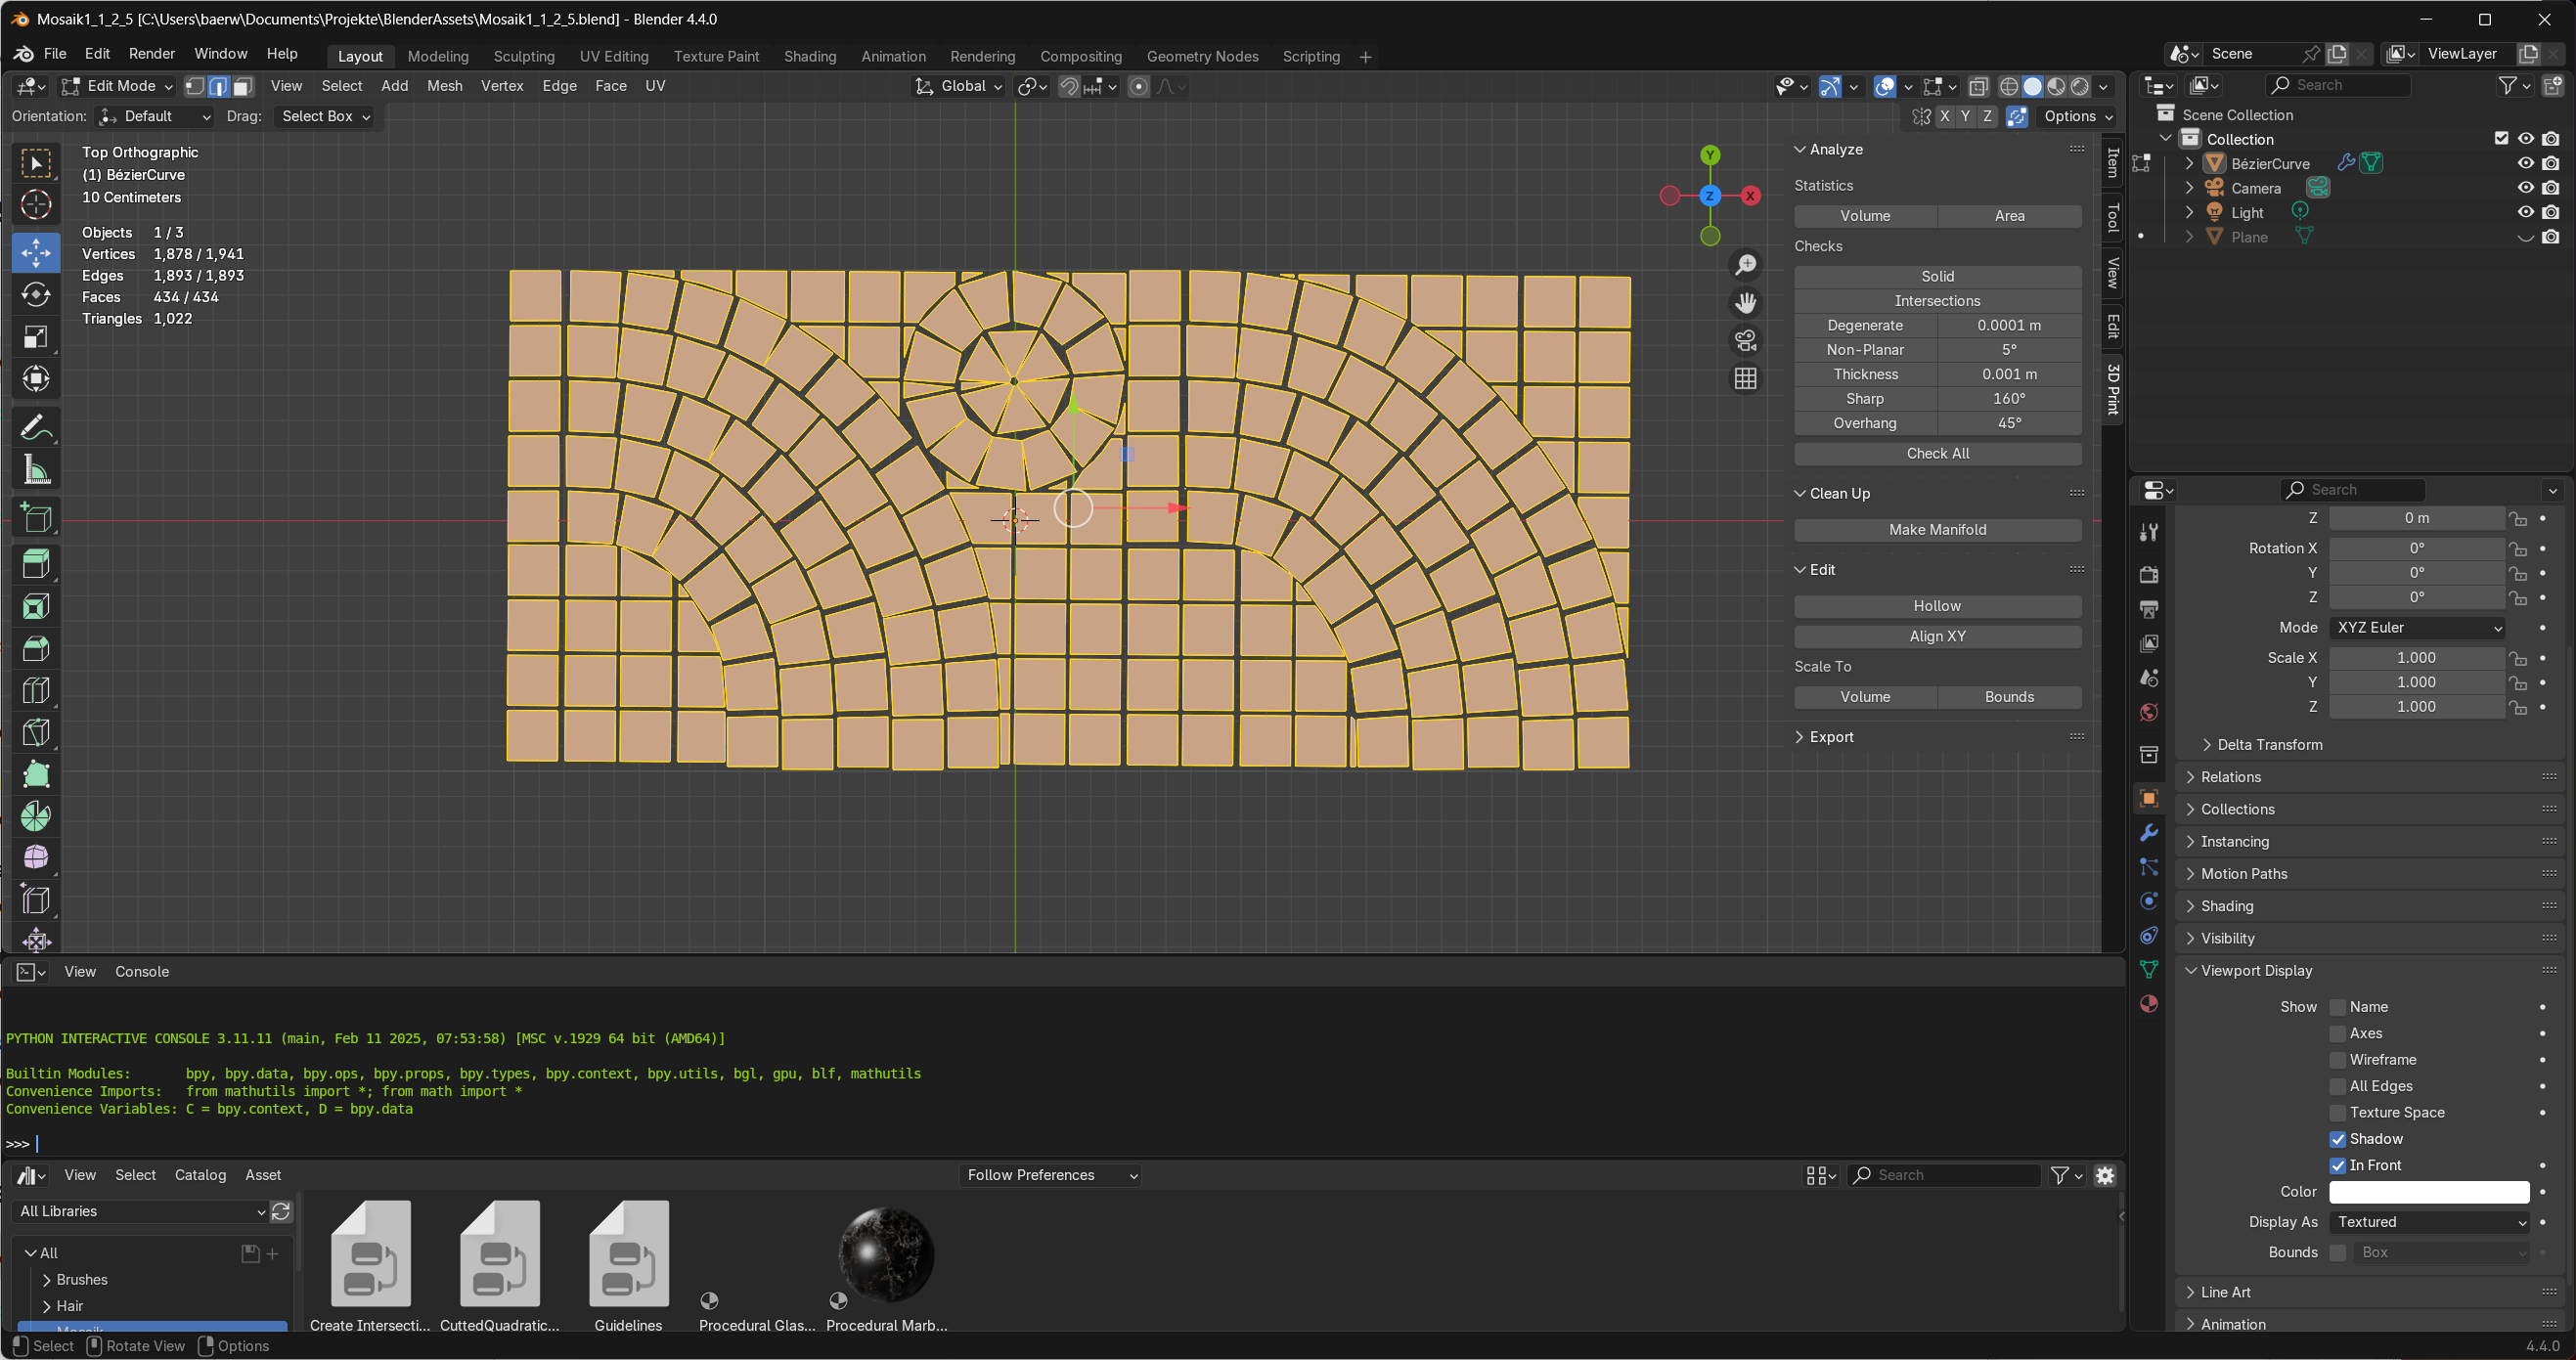Switch to the Geometry Nodes workspace tab
The height and width of the screenshot is (1360, 2576).
[1201, 56]
